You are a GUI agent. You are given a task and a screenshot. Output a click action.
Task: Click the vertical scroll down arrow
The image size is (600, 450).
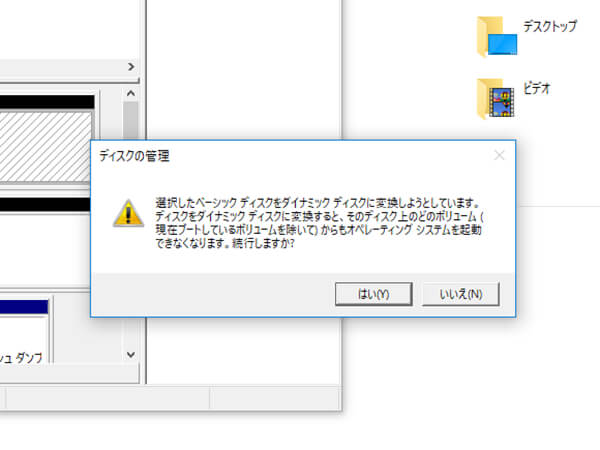coord(131,355)
